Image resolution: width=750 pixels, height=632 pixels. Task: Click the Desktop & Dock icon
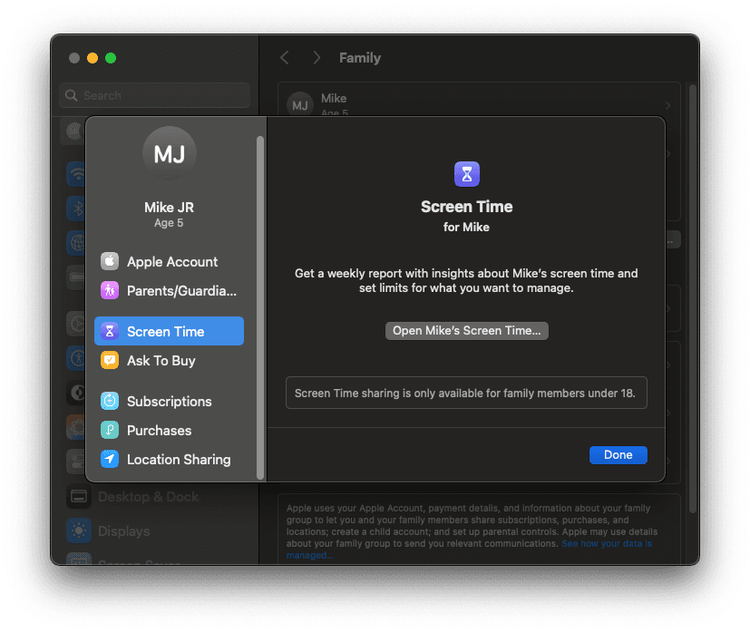[78, 496]
